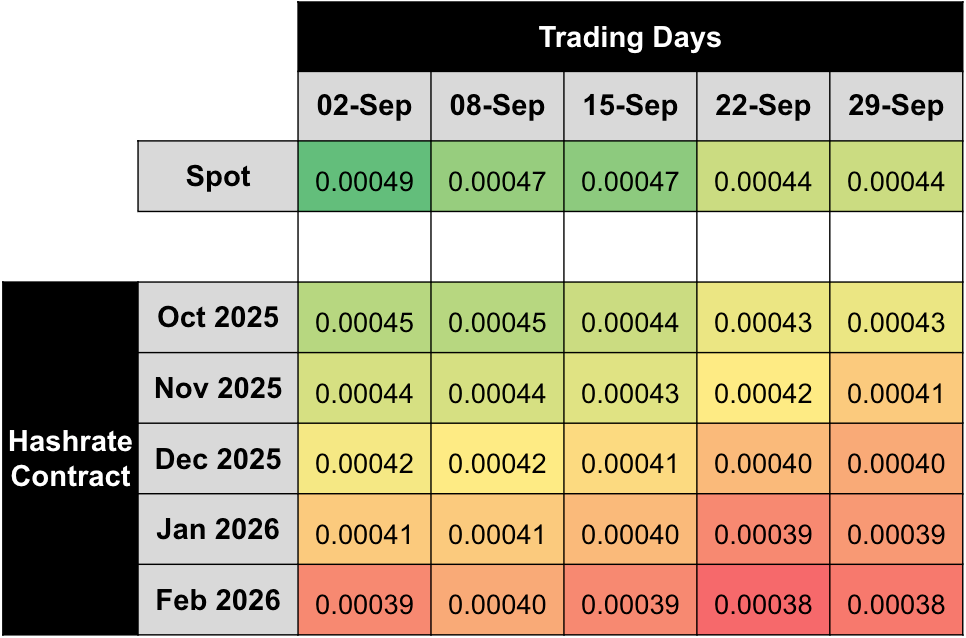
Task: Click Jan 2026 value under 29-Sep
Action: coord(896,534)
